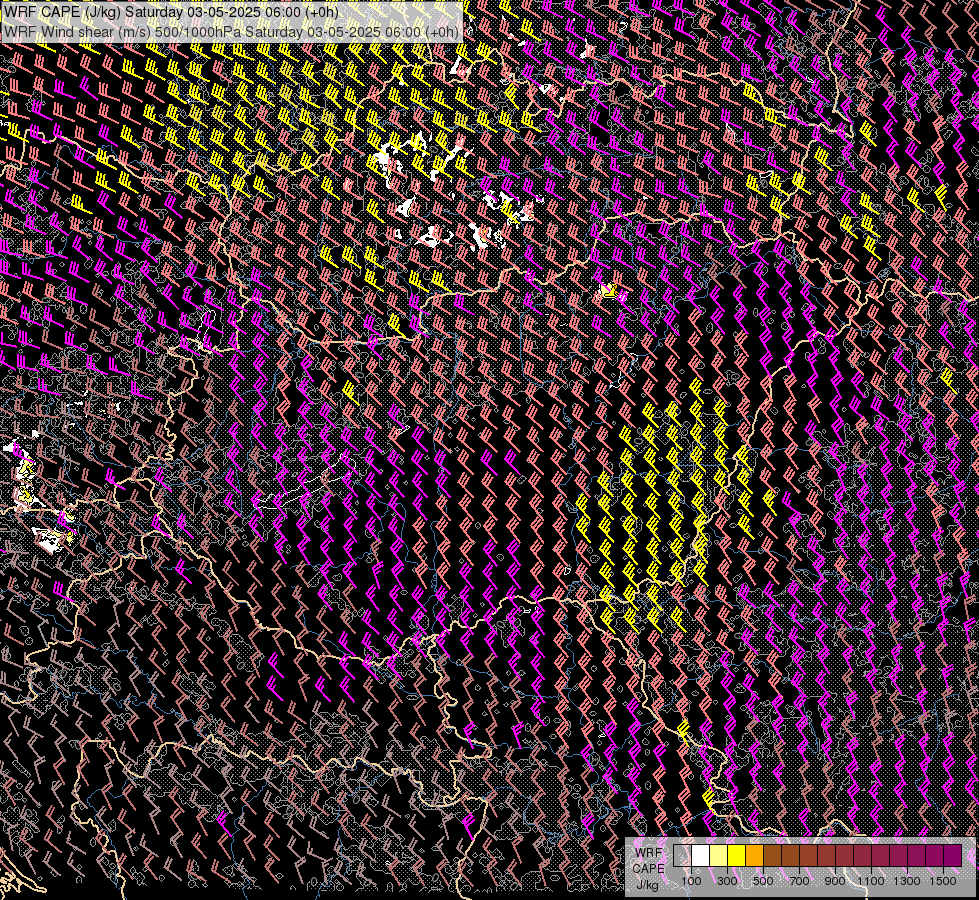Click the orange CAPE legend swatch
This screenshot has height=900, width=979.
[x=754, y=855]
